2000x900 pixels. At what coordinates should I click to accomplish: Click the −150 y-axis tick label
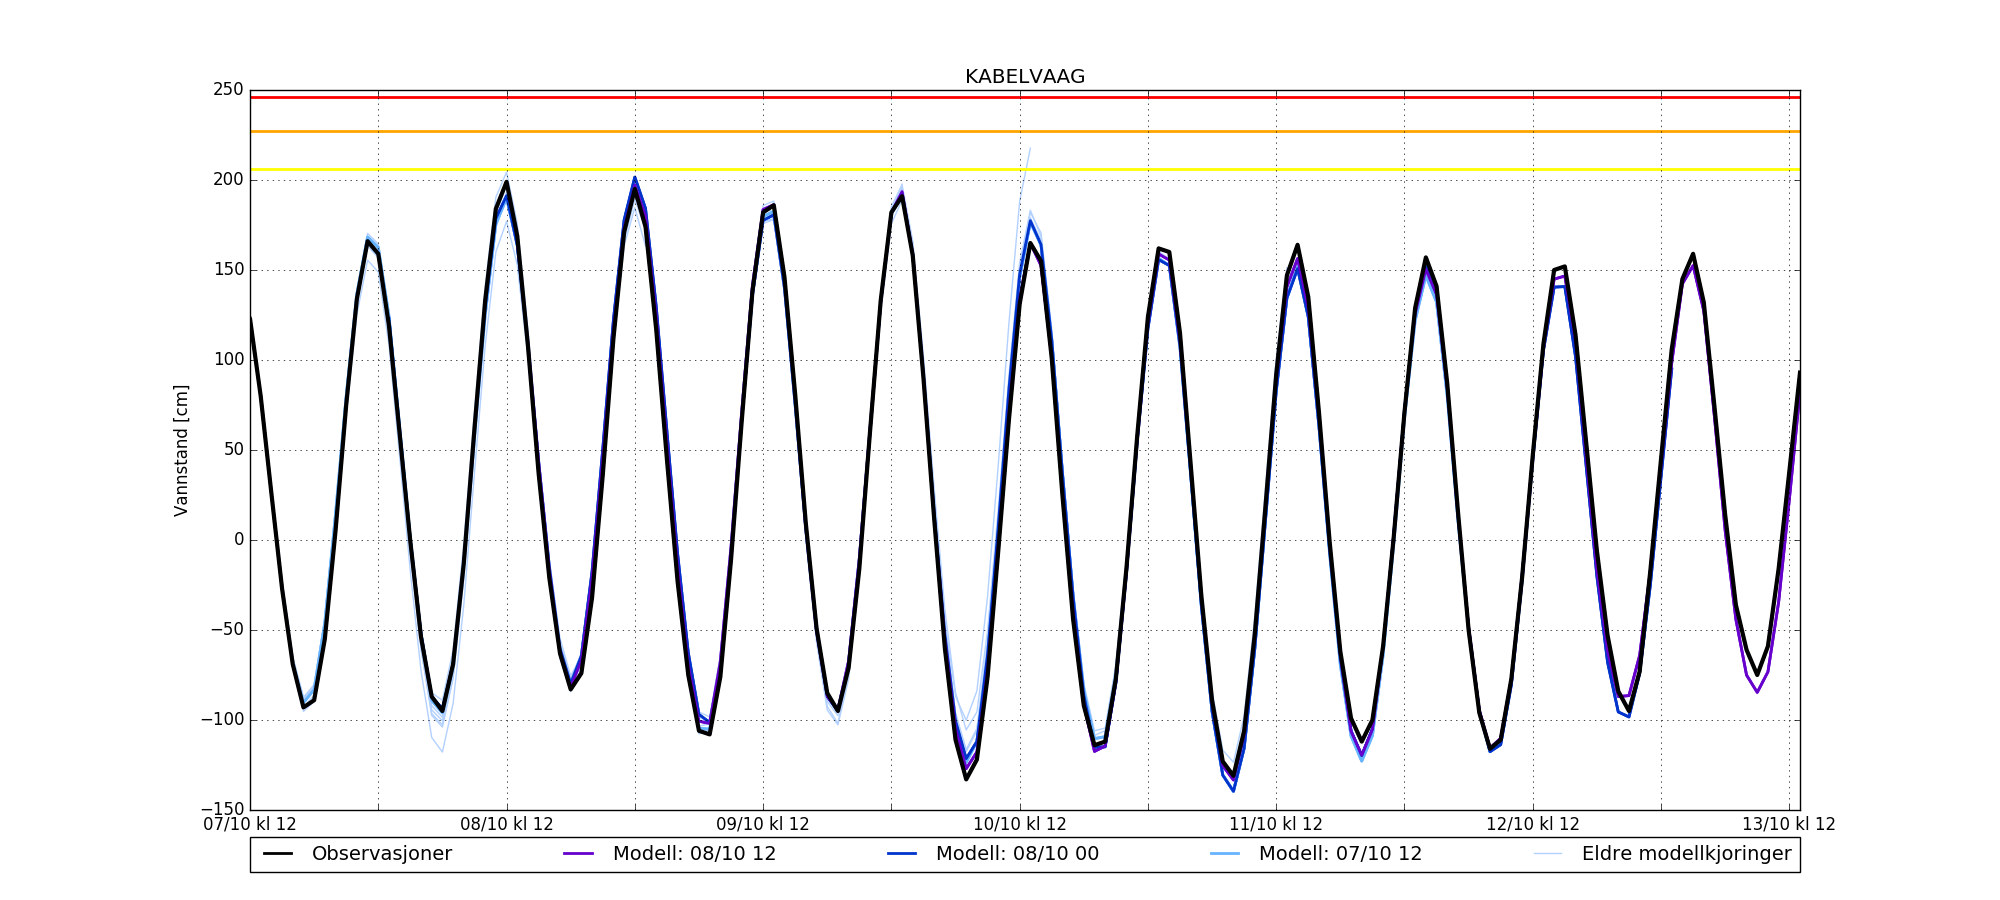coord(222,809)
